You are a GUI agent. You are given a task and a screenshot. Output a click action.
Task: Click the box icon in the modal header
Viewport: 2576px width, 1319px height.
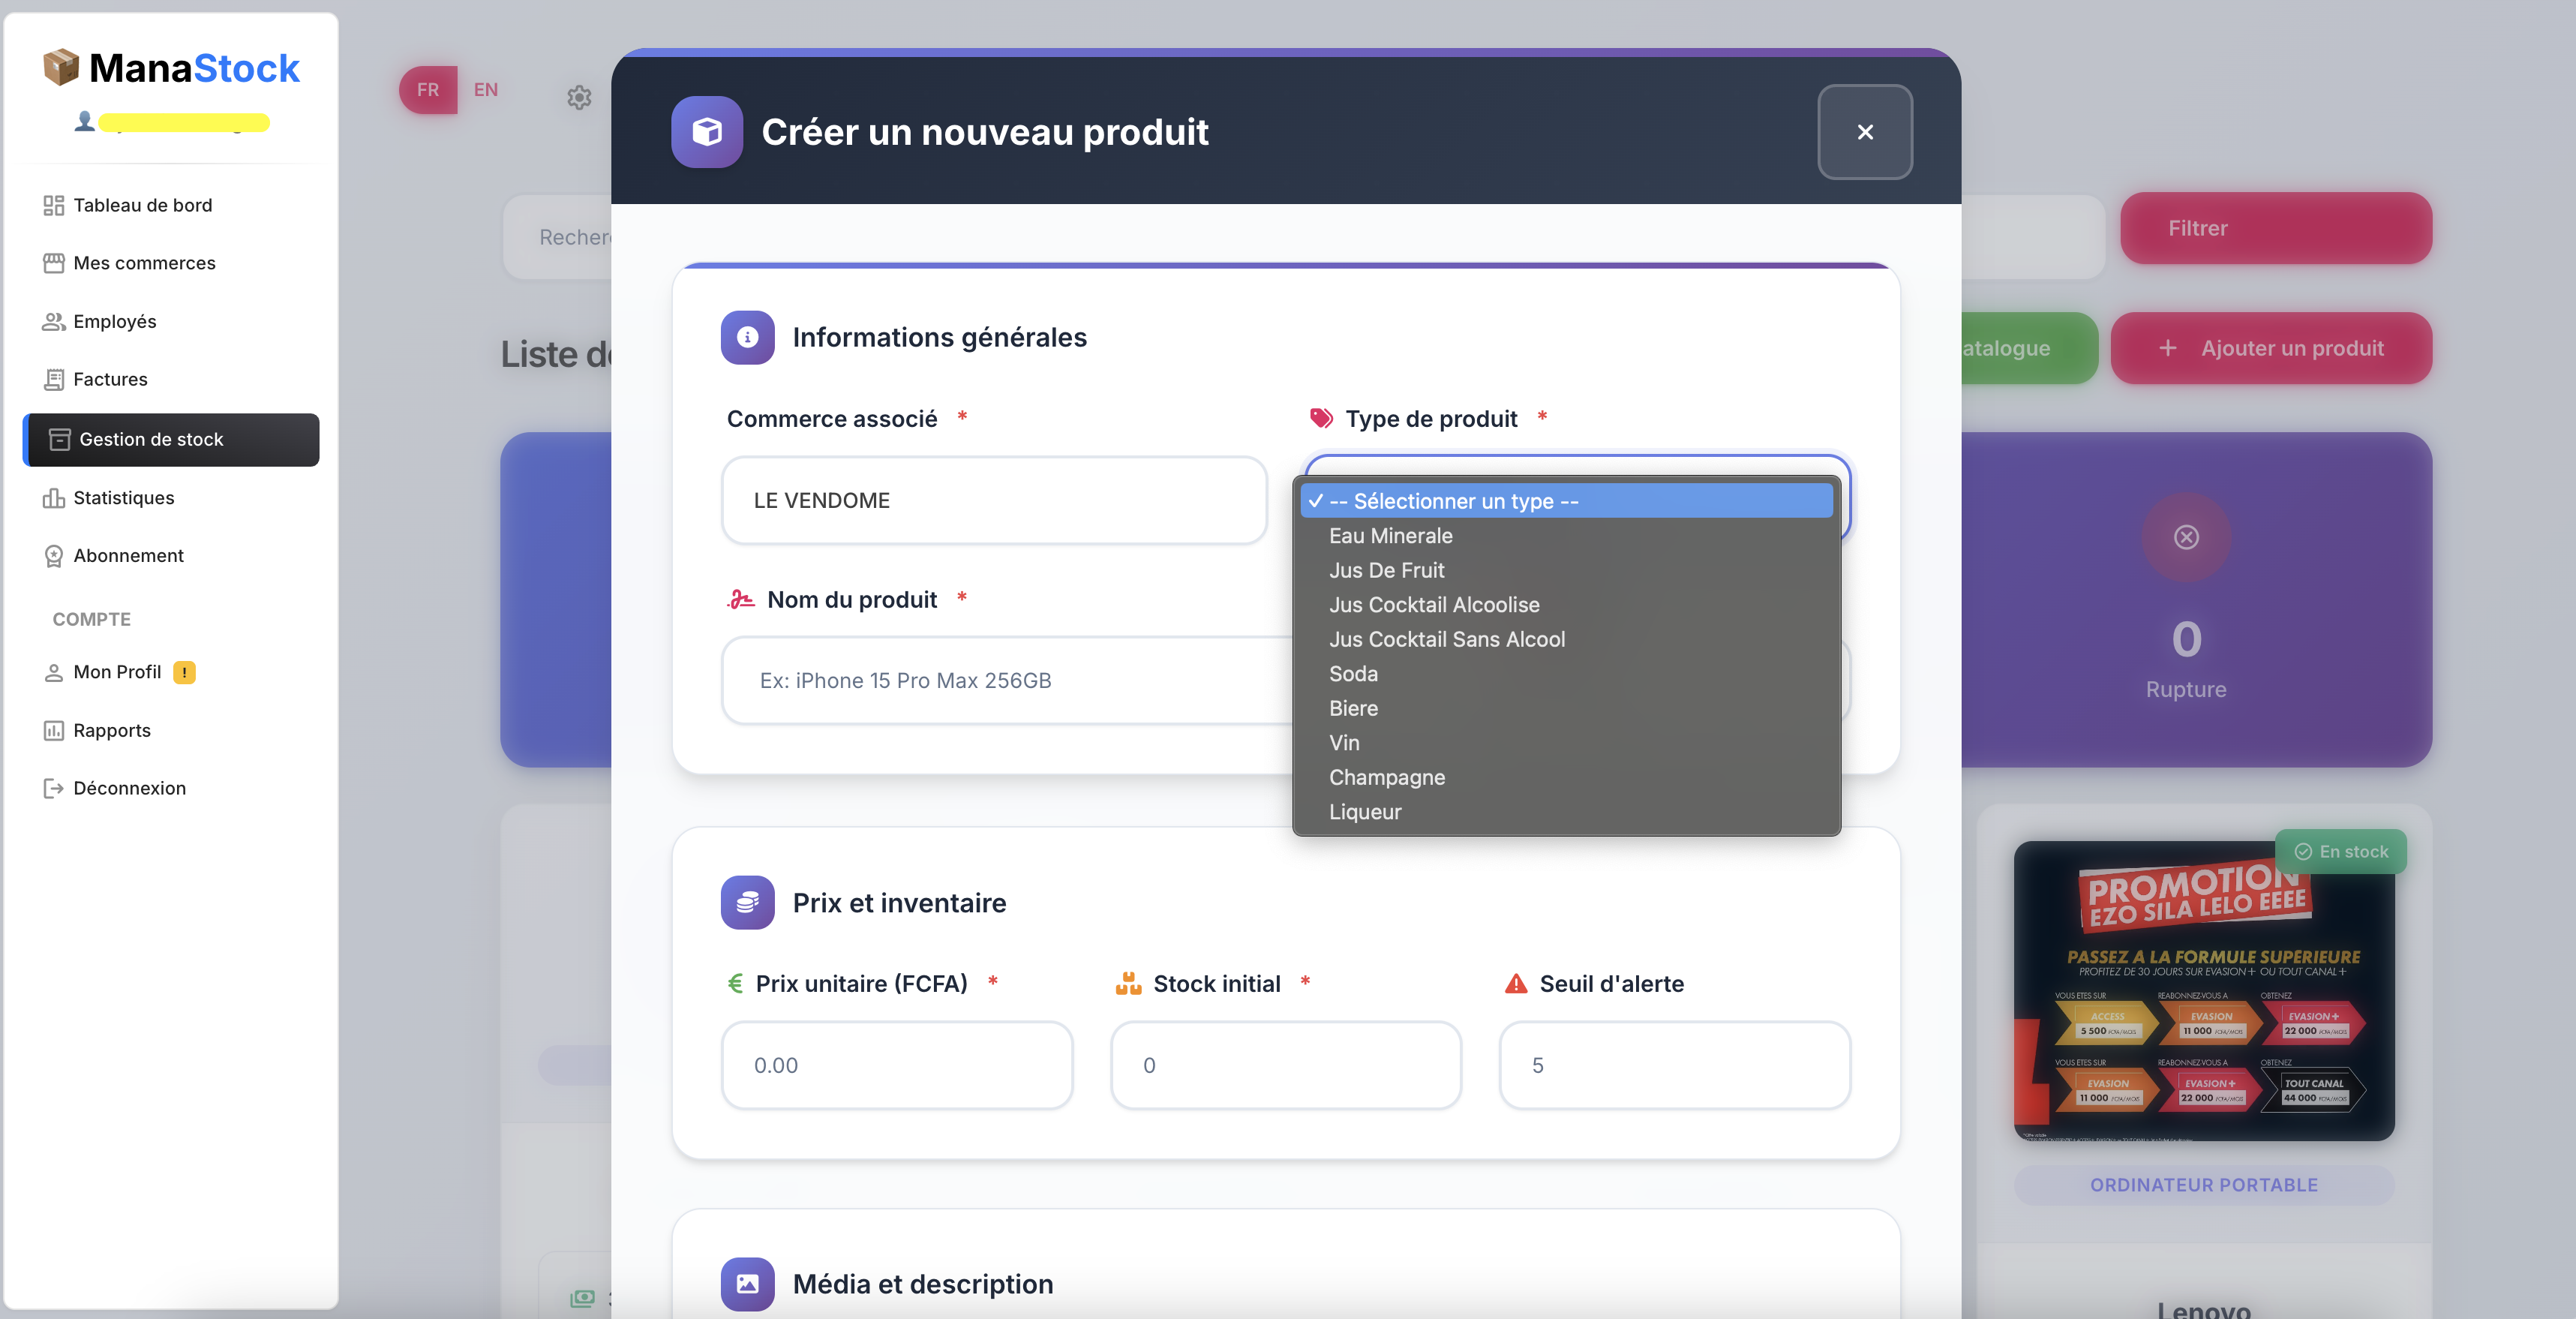(707, 132)
